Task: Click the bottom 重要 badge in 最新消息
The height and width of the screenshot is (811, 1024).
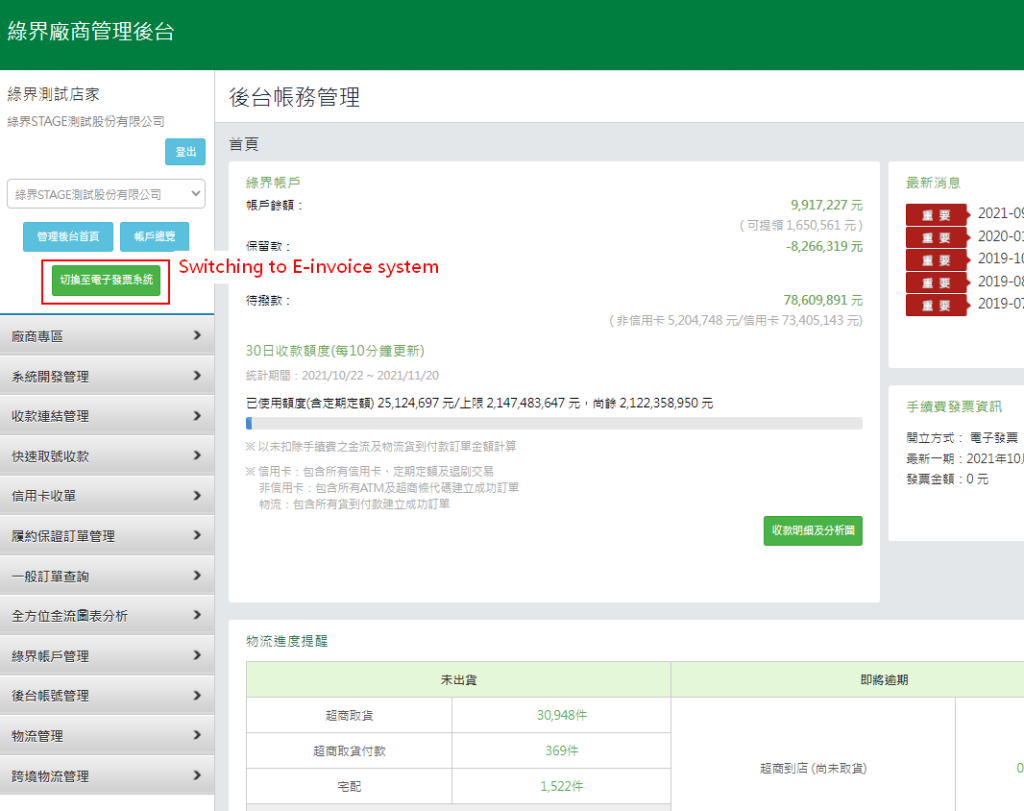Action: [x=937, y=304]
